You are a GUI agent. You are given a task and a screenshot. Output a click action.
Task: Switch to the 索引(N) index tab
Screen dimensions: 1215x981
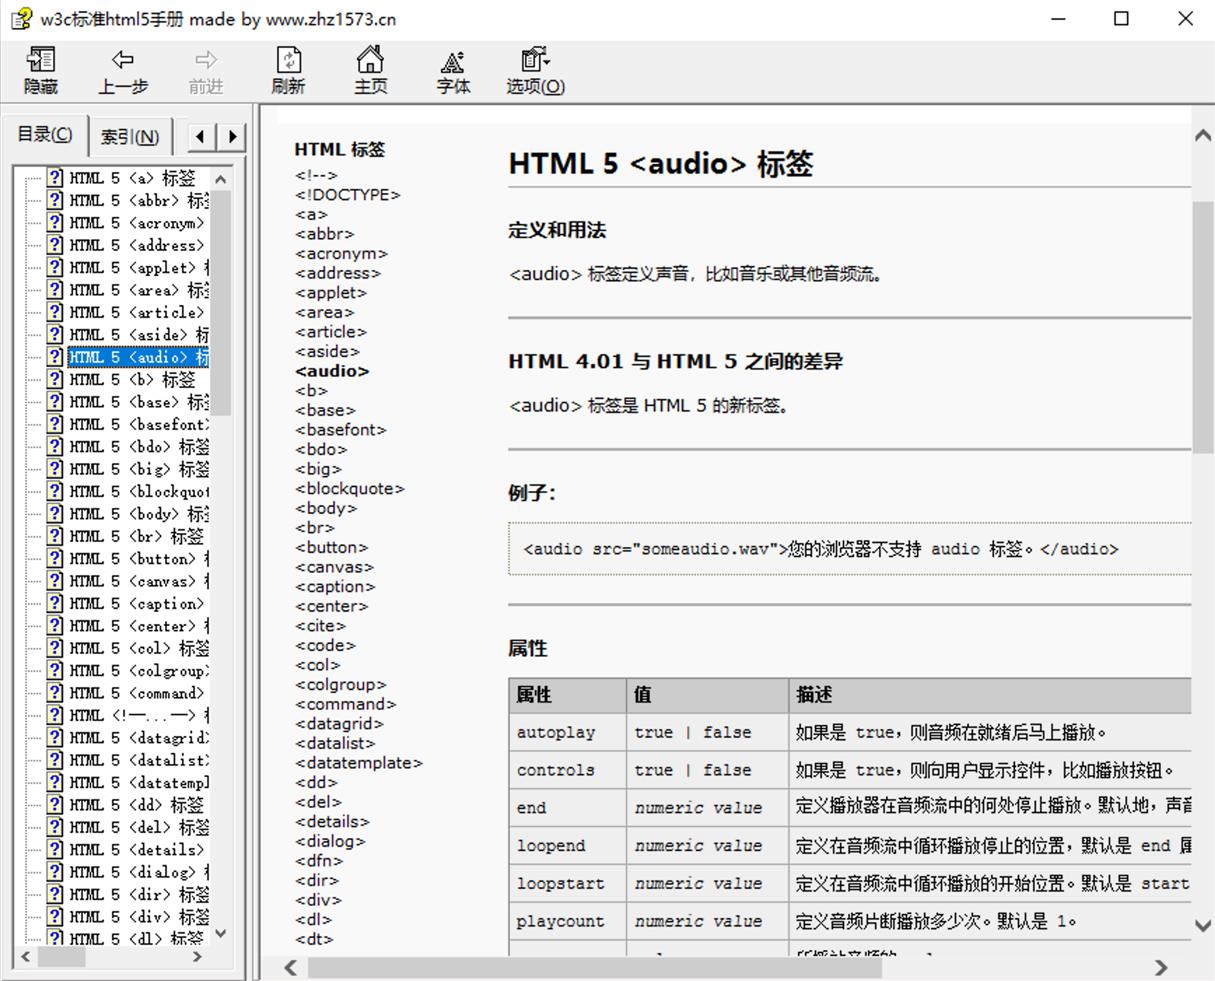130,137
